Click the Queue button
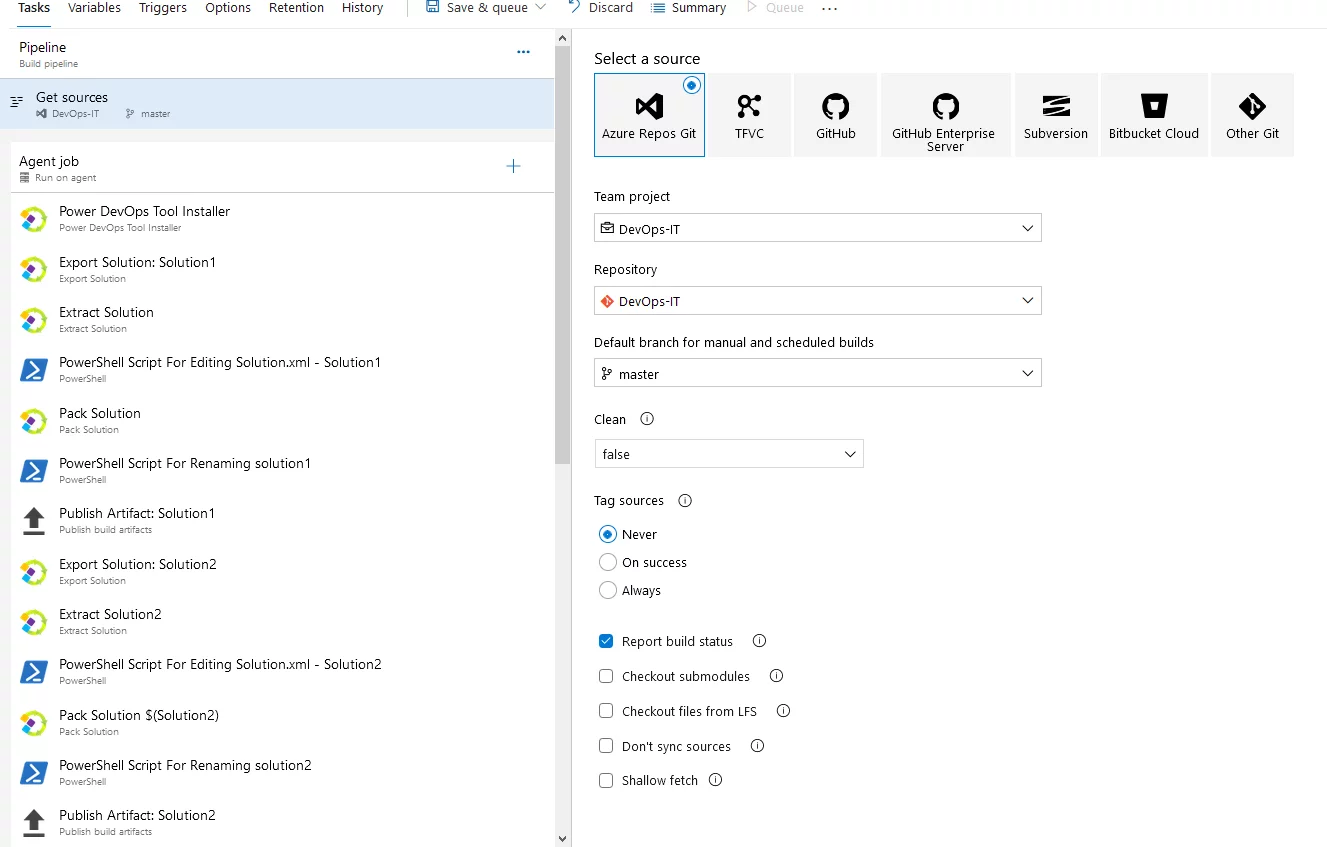This screenshot has height=847, width=1327. point(775,7)
